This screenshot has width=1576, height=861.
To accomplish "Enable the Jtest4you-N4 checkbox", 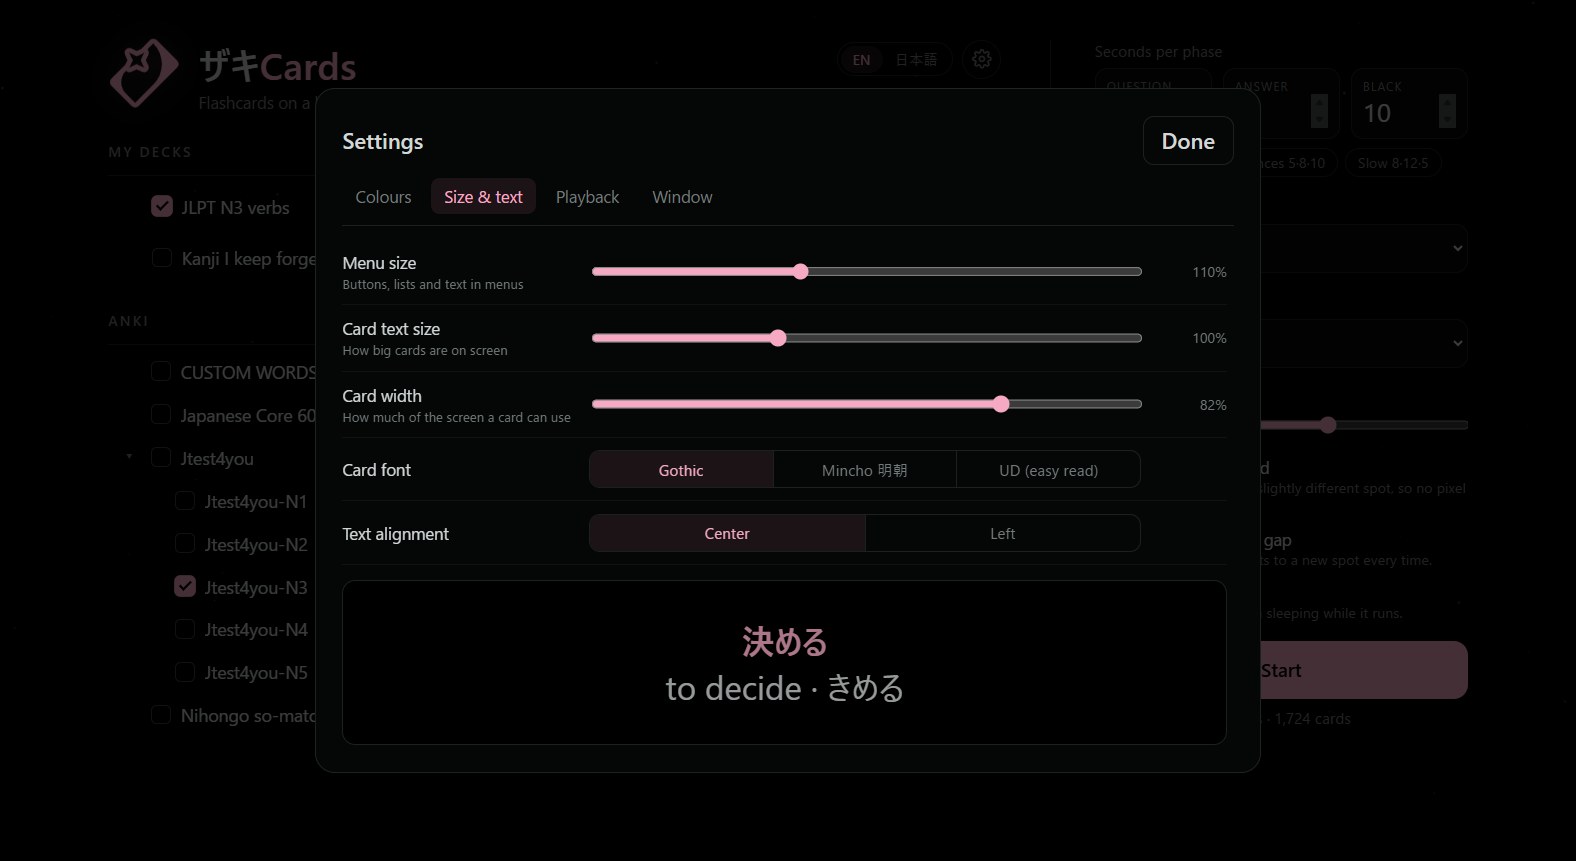I will (185, 629).
